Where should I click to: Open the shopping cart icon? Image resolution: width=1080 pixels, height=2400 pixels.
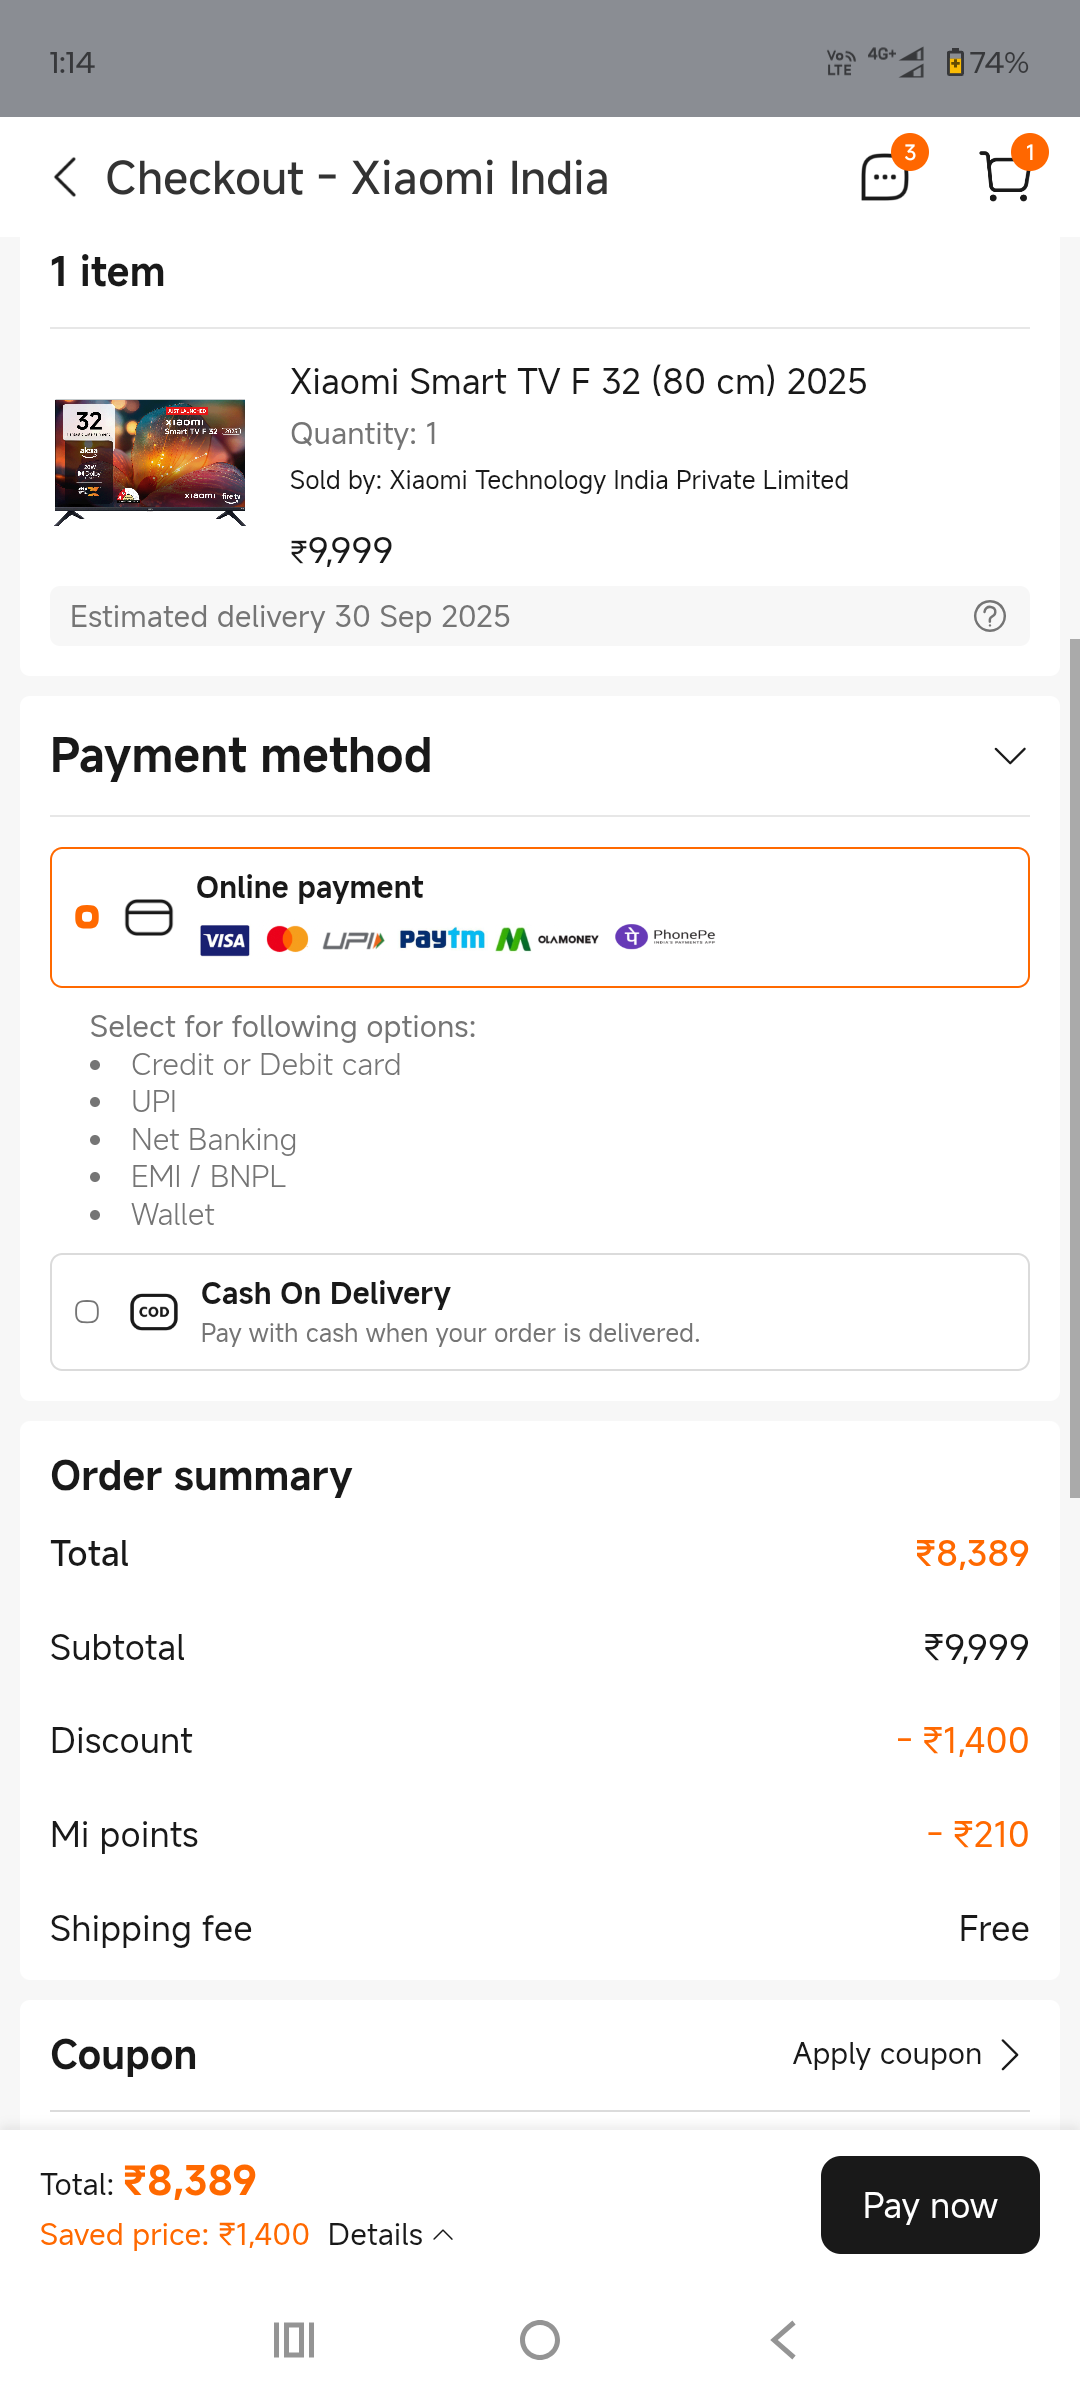point(1006,177)
